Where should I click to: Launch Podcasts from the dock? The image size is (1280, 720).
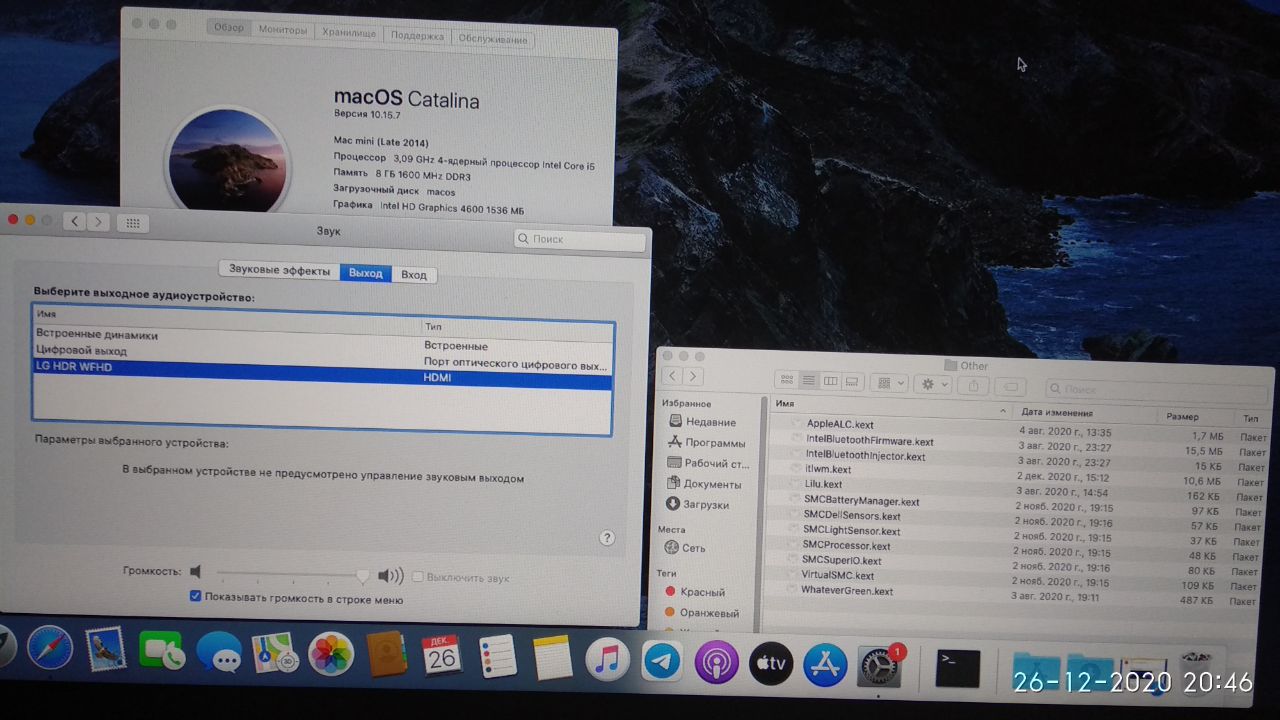716,662
